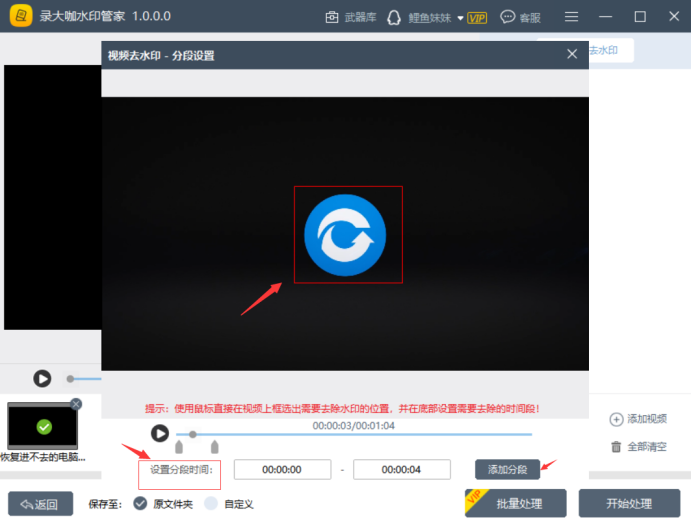Click the 添加分段 button
Screen dimensions: 691x529
point(507,469)
